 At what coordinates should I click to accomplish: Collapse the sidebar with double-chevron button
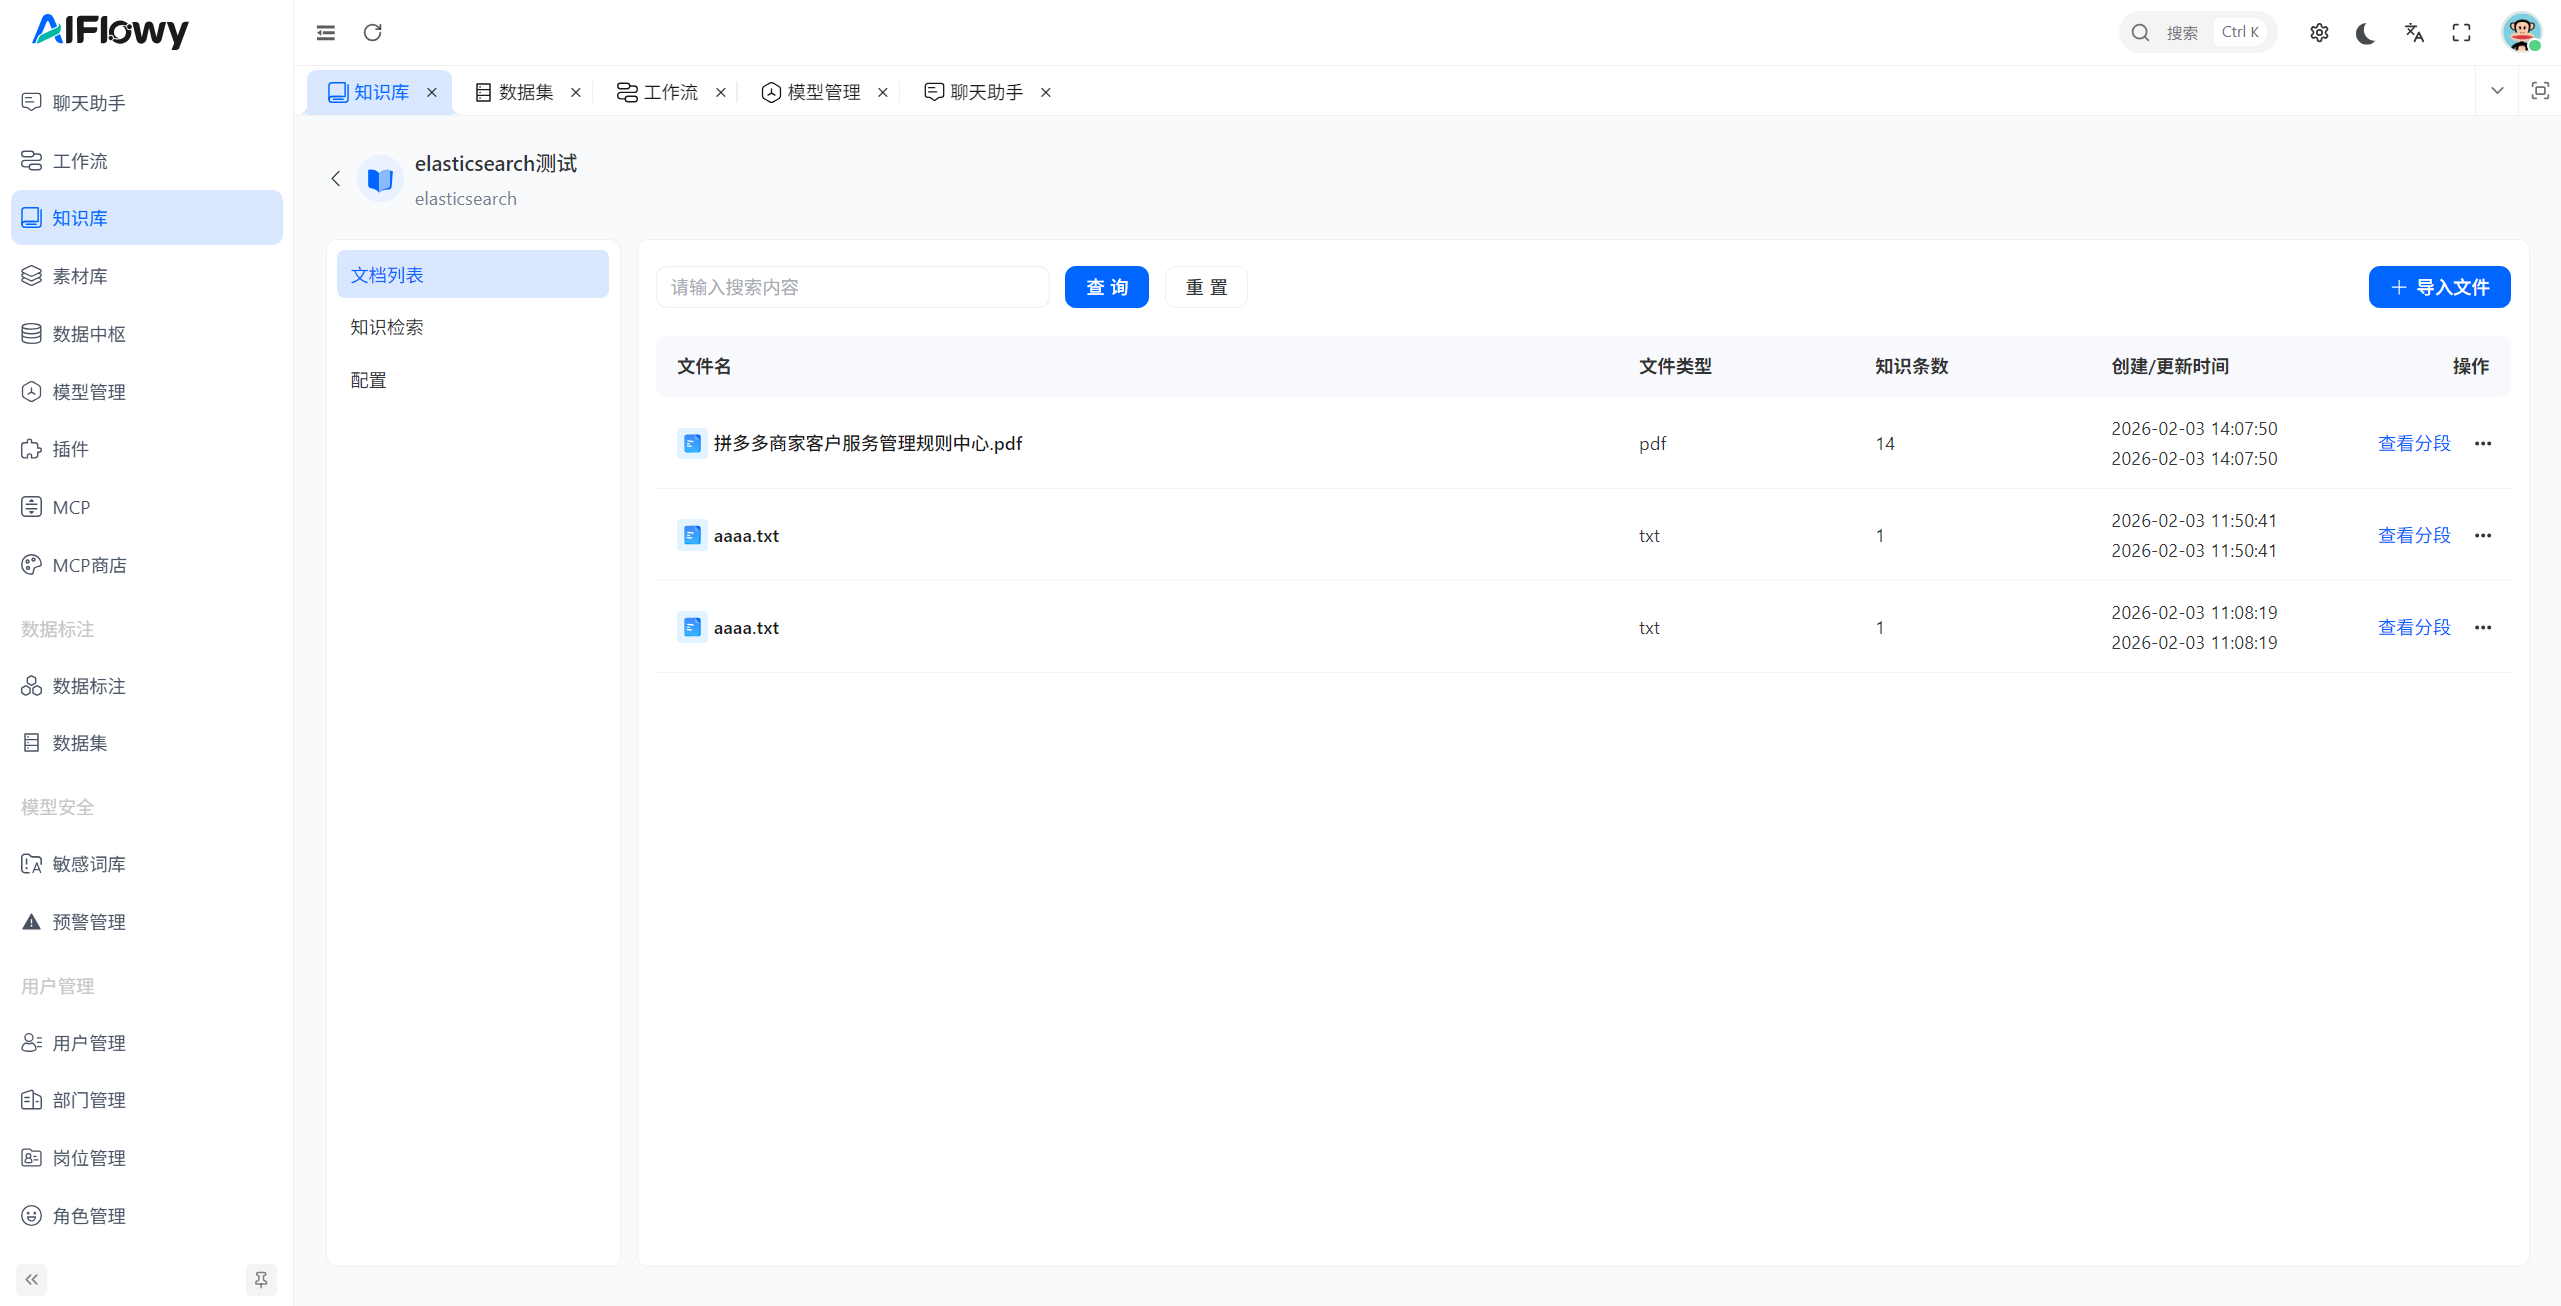(x=32, y=1279)
